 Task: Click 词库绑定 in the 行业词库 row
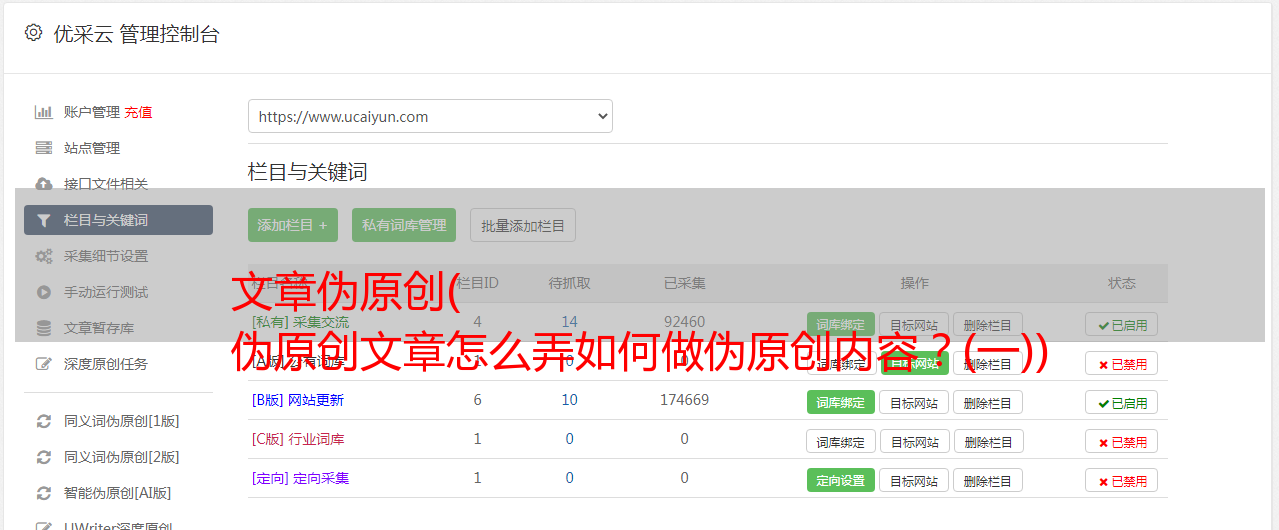pos(841,441)
